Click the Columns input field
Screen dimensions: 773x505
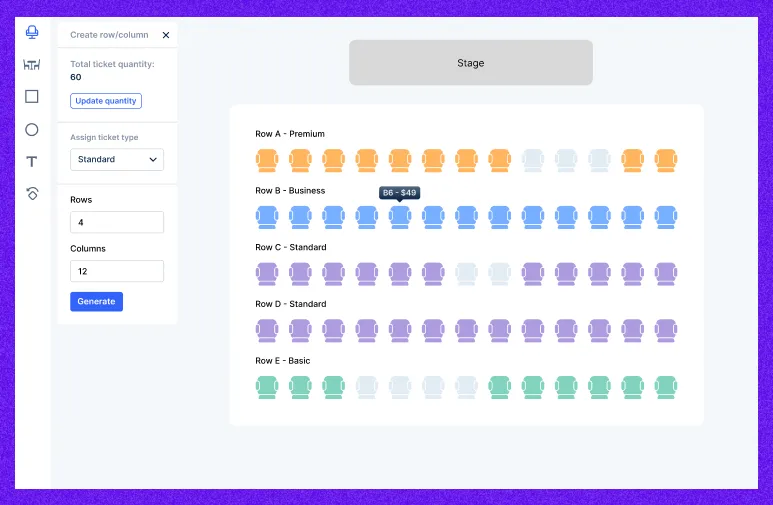[117, 271]
